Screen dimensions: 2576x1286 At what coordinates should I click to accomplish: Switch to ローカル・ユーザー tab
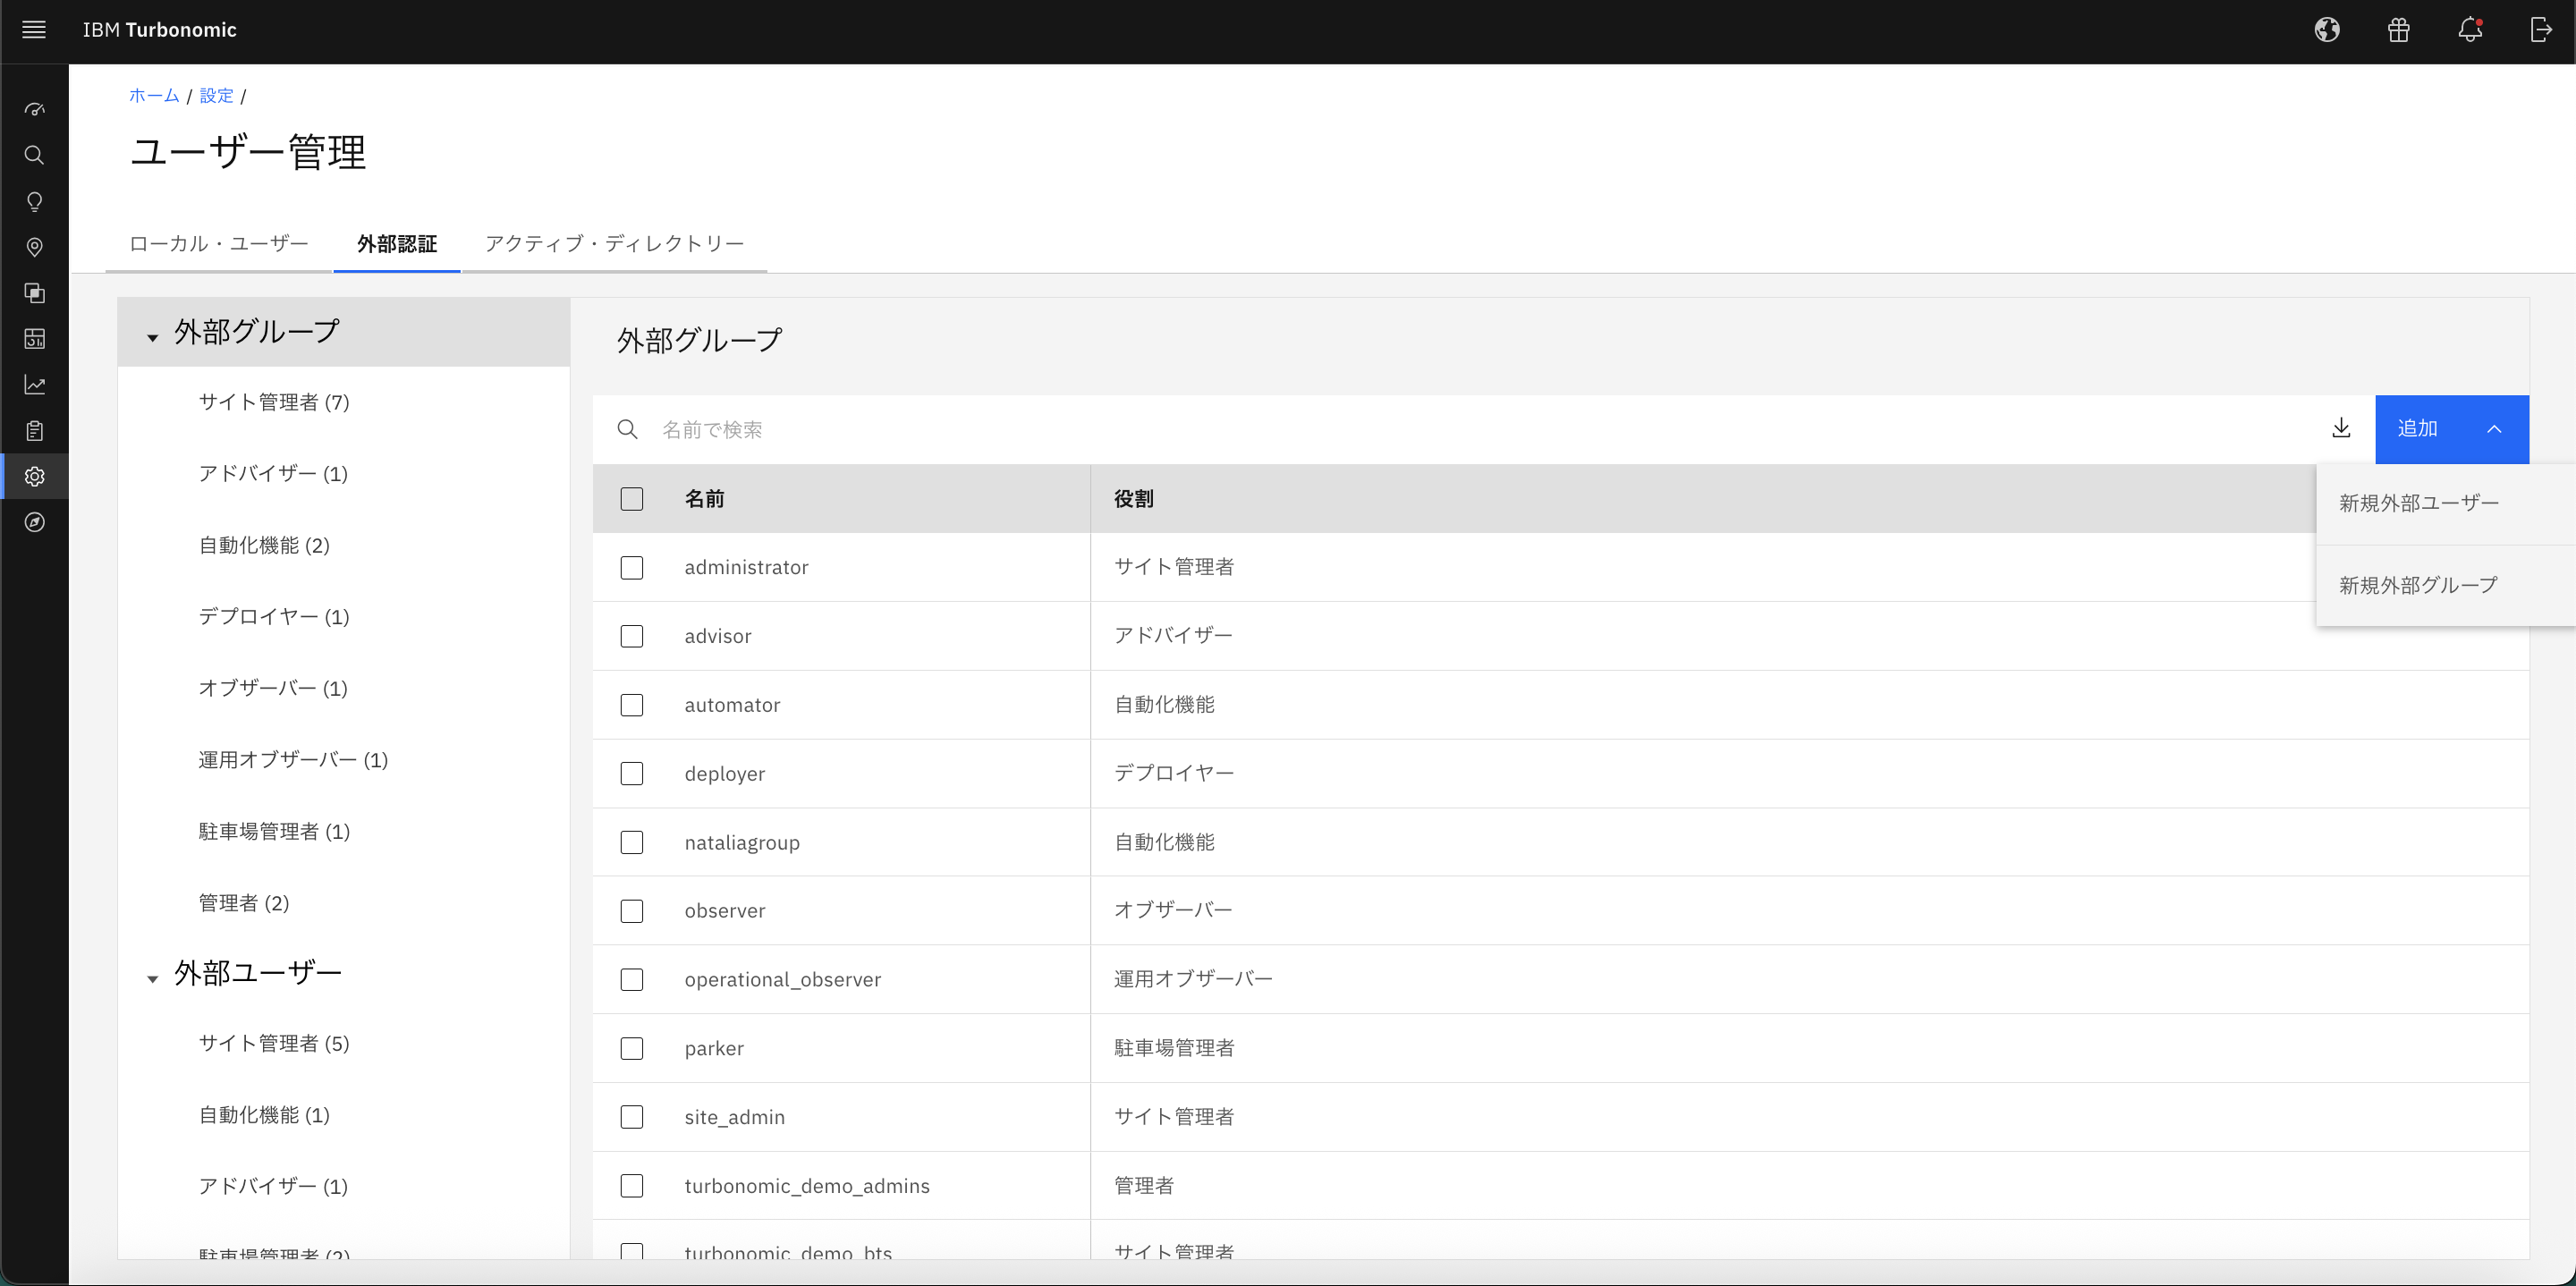[x=218, y=244]
